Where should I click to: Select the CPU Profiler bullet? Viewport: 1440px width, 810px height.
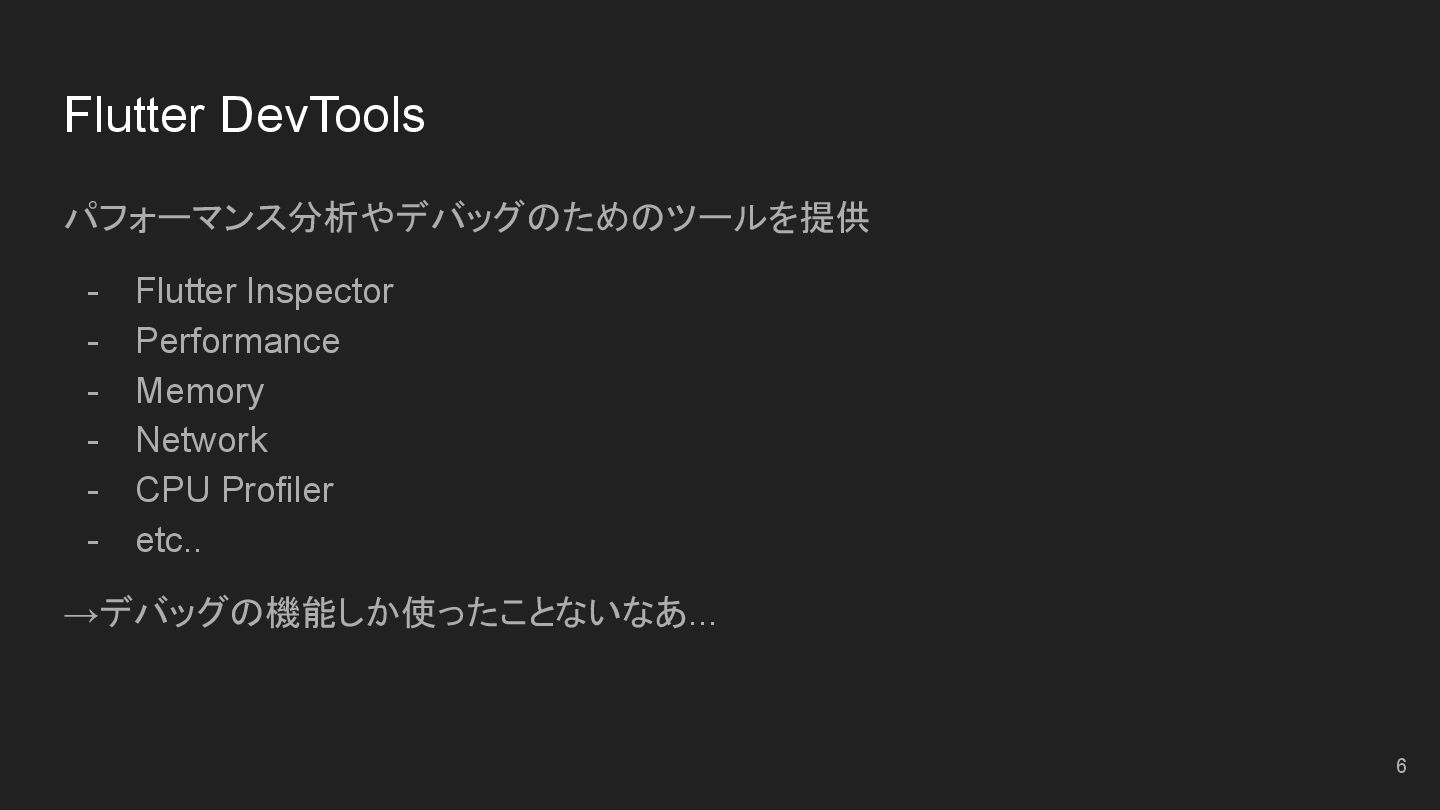[234, 490]
